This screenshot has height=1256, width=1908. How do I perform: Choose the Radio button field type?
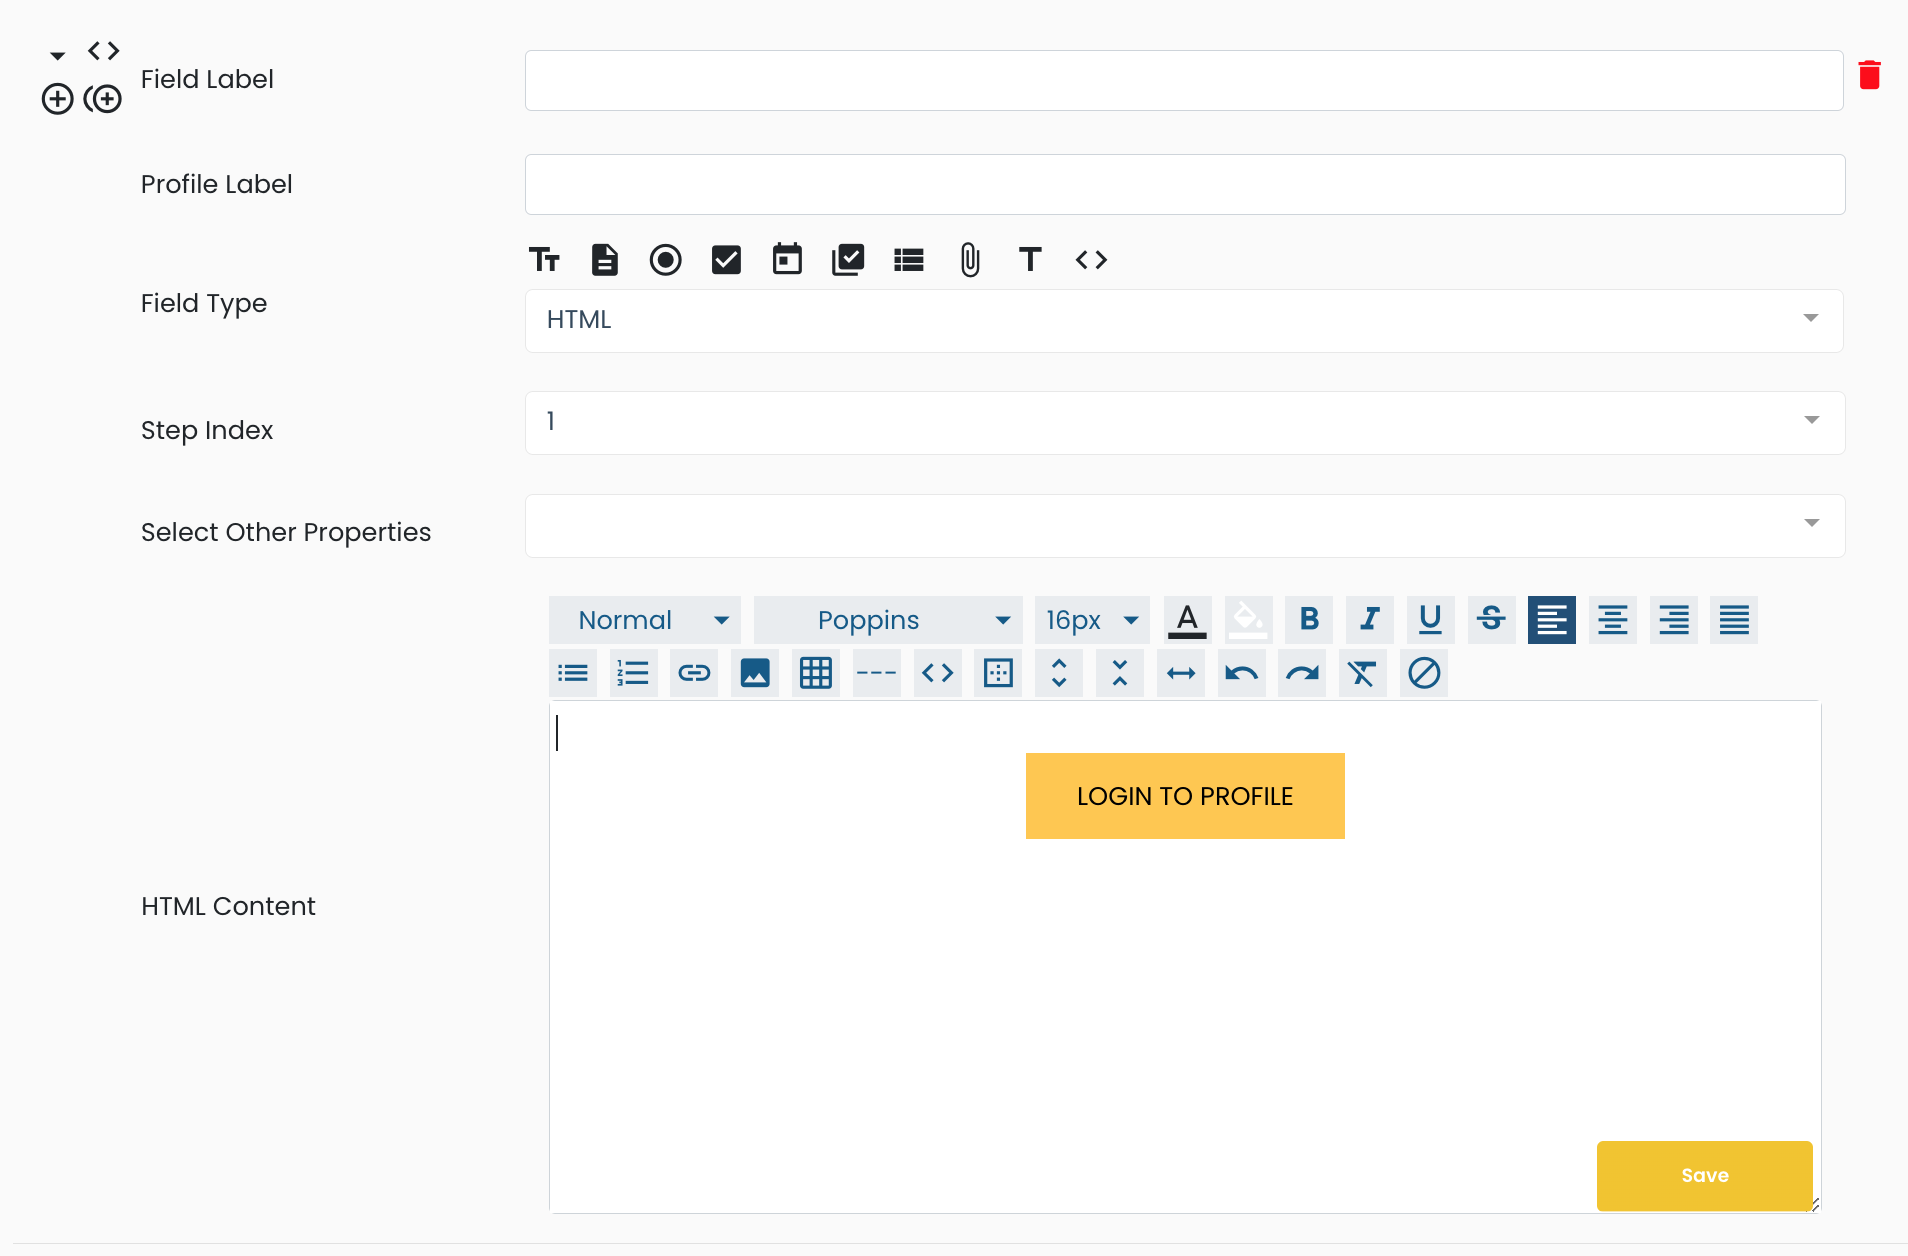click(x=665, y=260)
